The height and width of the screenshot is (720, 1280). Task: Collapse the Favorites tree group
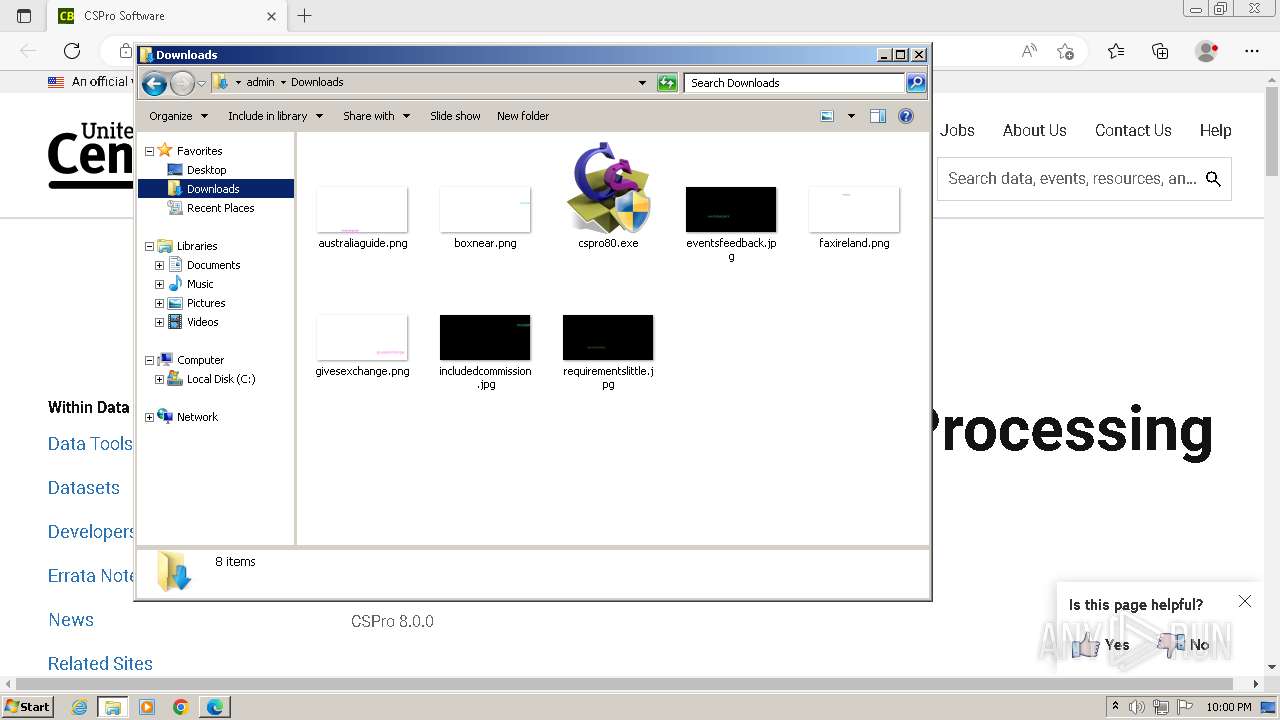click(150, 151)
